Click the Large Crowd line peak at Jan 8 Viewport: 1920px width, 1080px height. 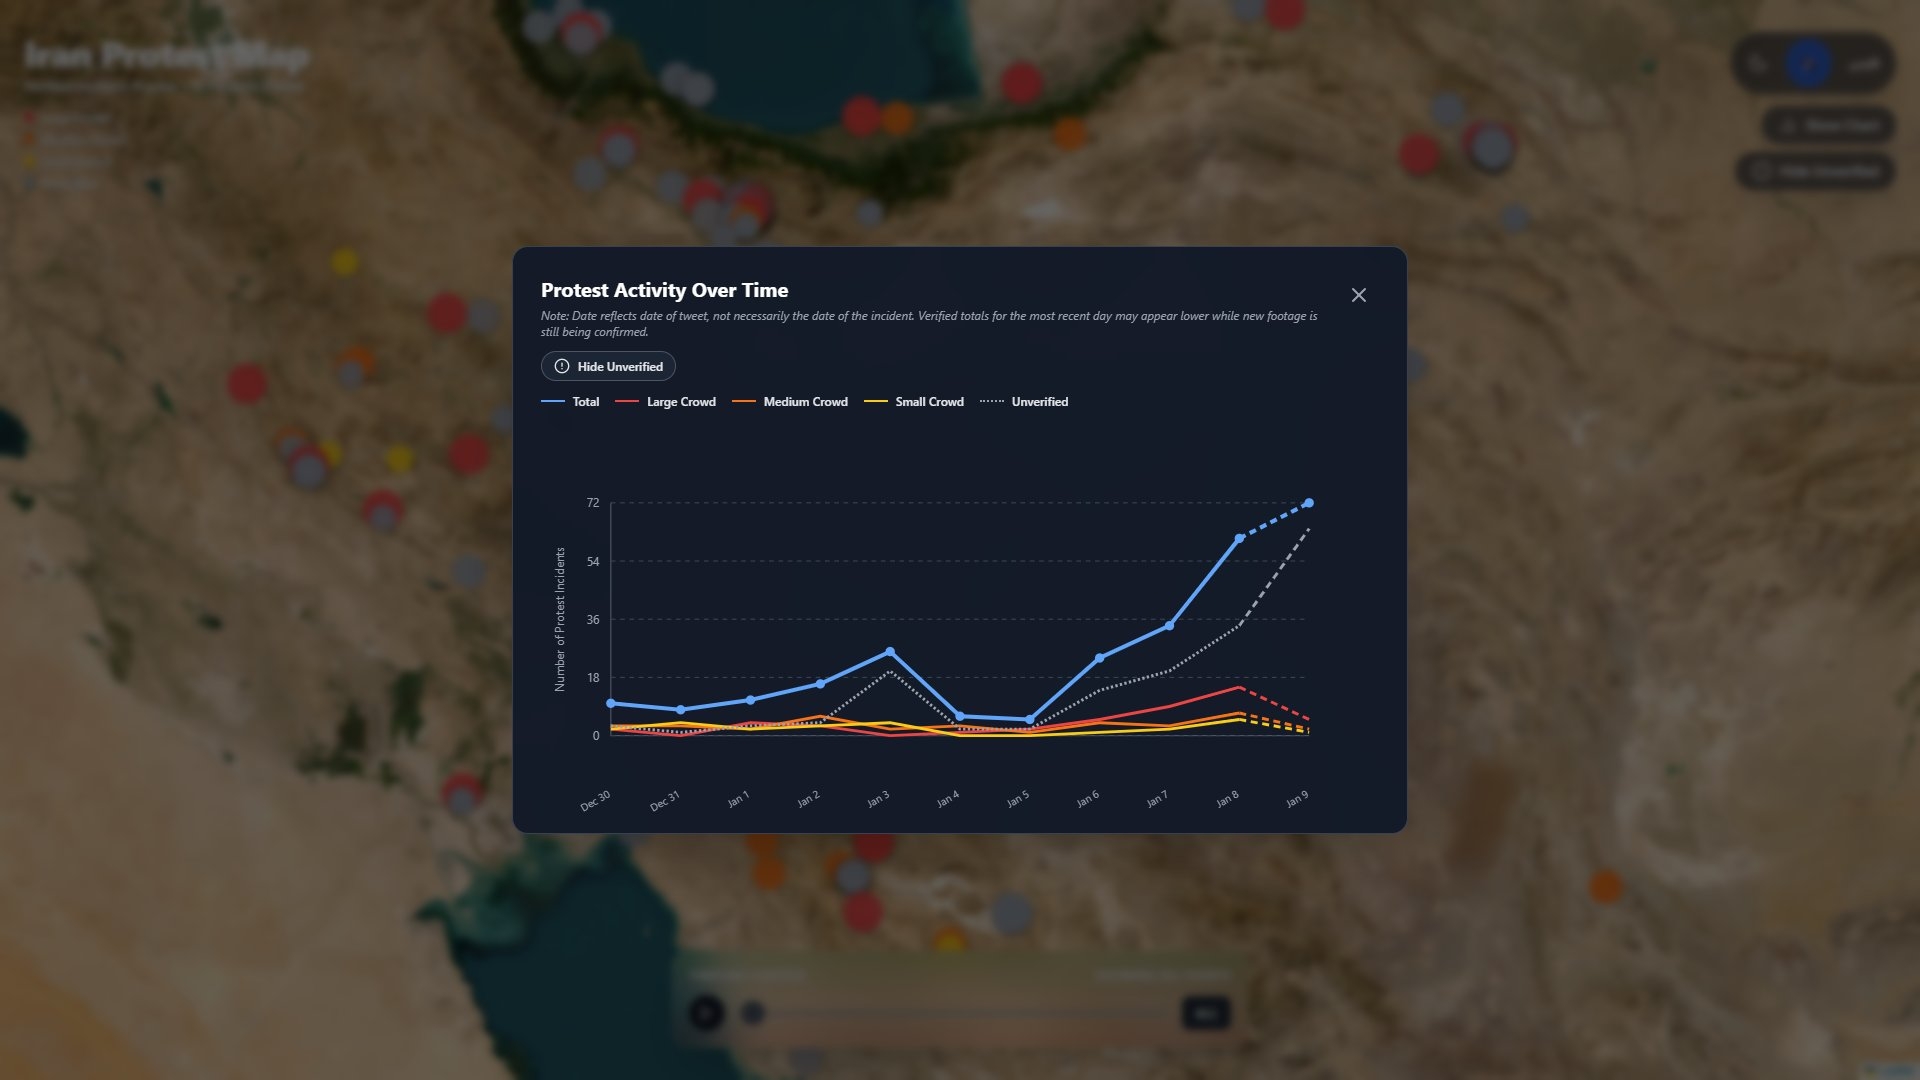point(1239,688)
